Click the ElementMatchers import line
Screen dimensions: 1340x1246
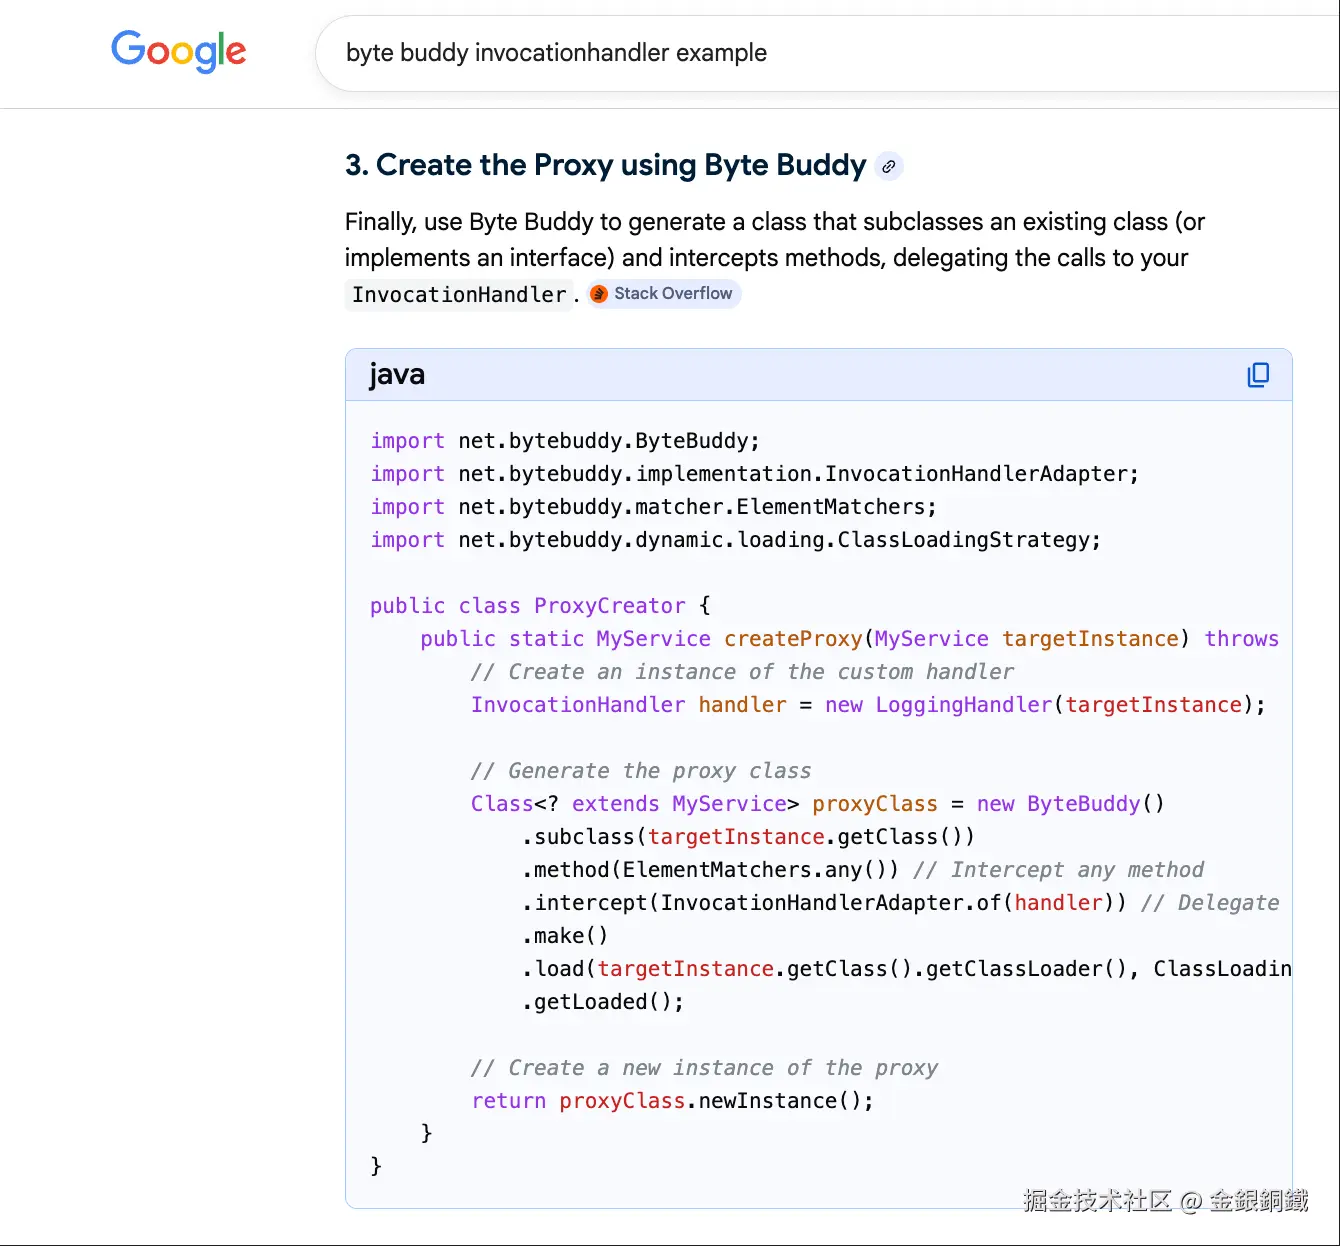pos(653,507)
